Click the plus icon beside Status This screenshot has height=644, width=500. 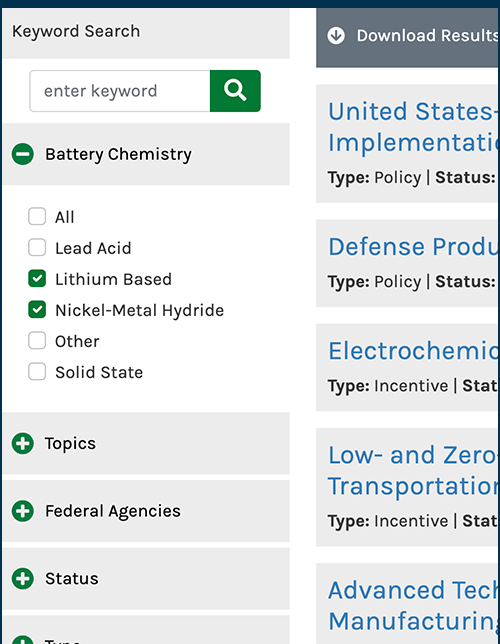(x=23, y=578)
